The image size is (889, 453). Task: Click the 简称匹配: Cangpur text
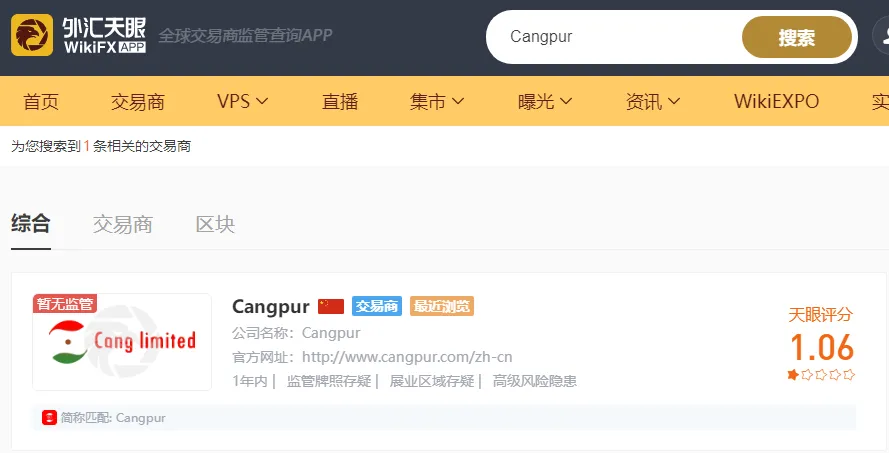[x=113, y=418]
